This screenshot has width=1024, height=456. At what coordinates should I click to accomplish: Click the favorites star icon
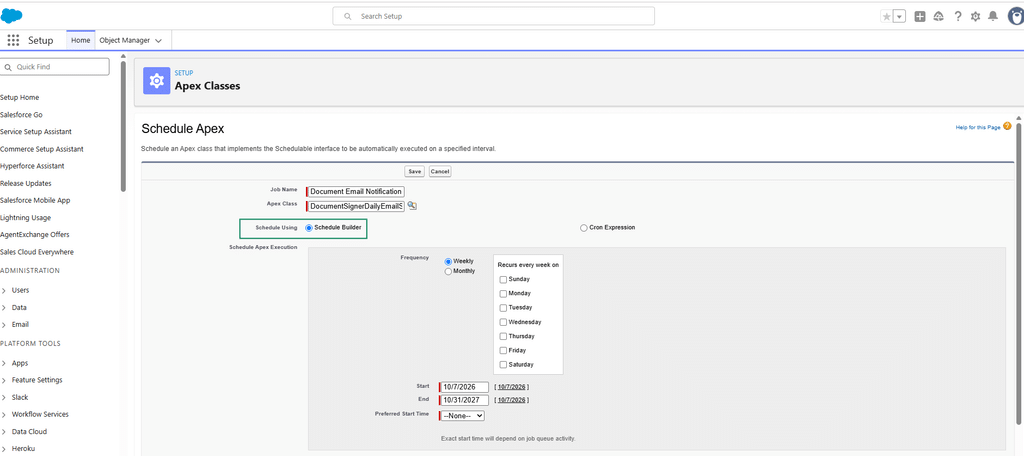[x=886, y=17]
